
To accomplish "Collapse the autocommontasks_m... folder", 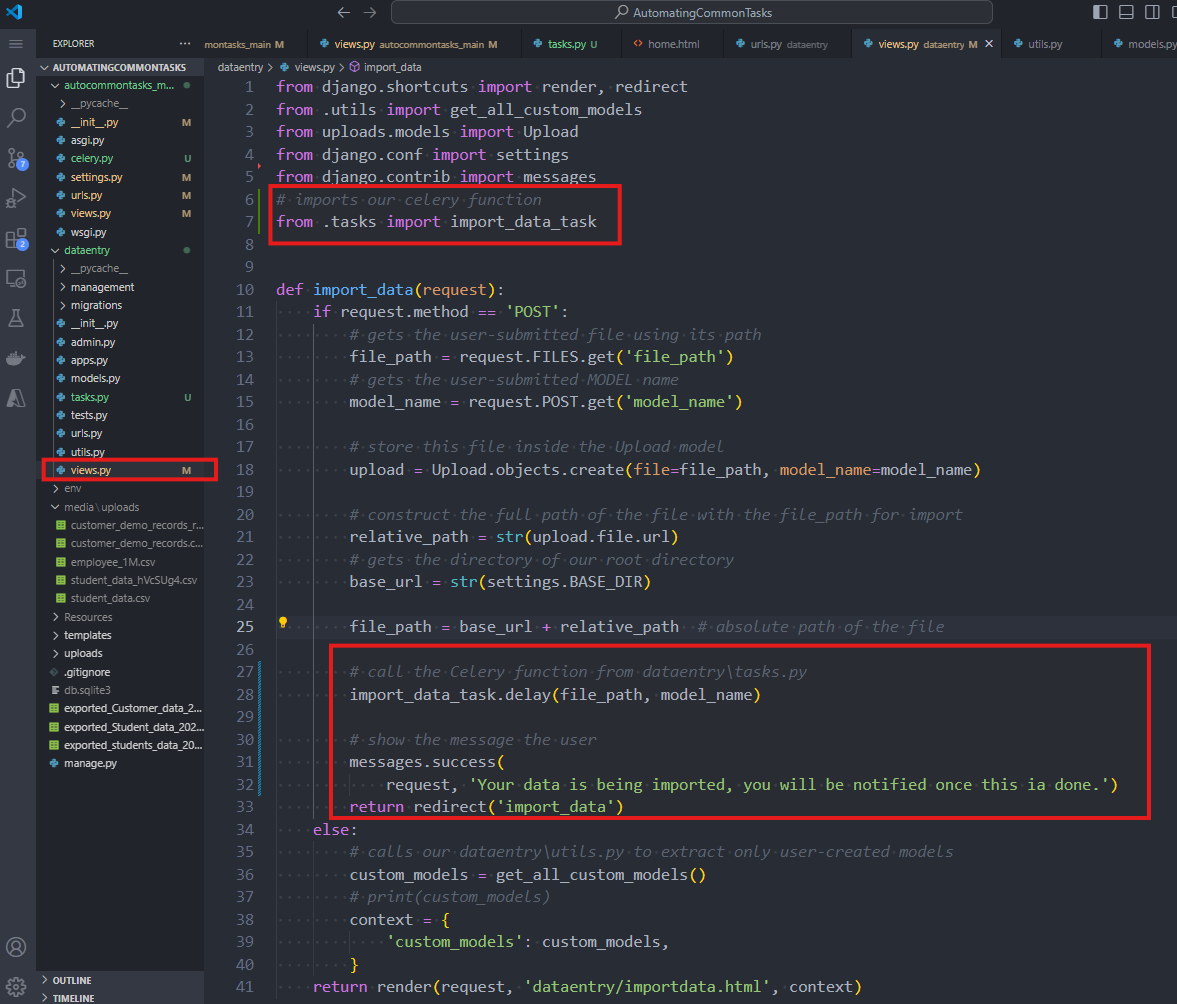I will (x=120, y=86).
